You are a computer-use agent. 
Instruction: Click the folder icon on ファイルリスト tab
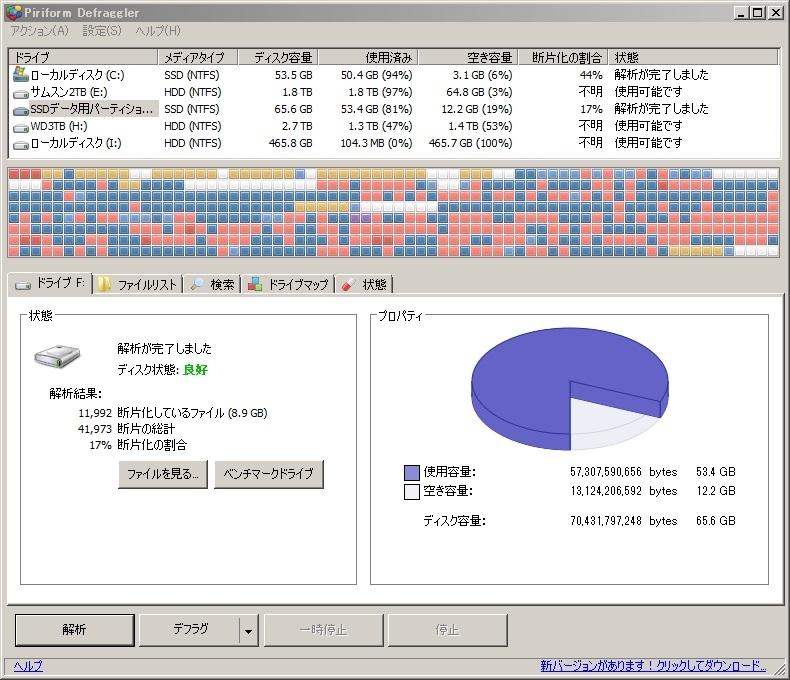coord(104,284)
